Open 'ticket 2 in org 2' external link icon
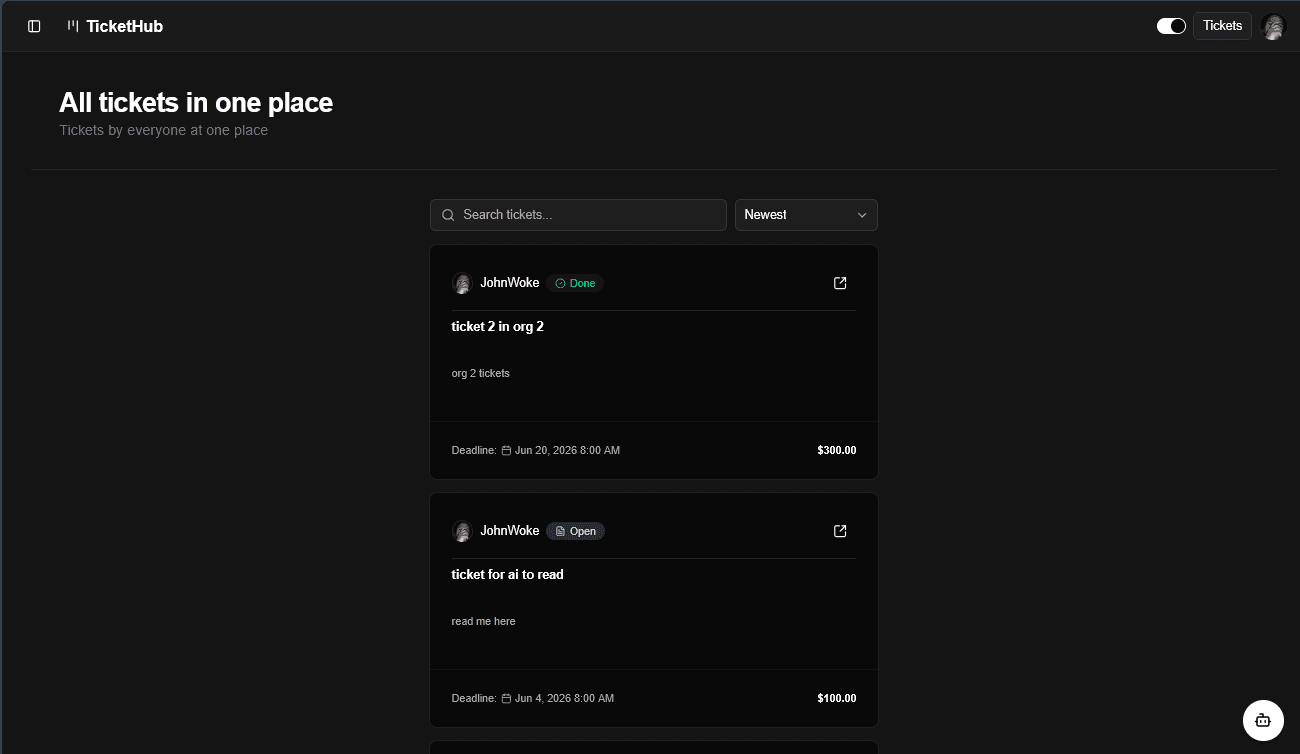1300x754 pixels. pos(840,283)
